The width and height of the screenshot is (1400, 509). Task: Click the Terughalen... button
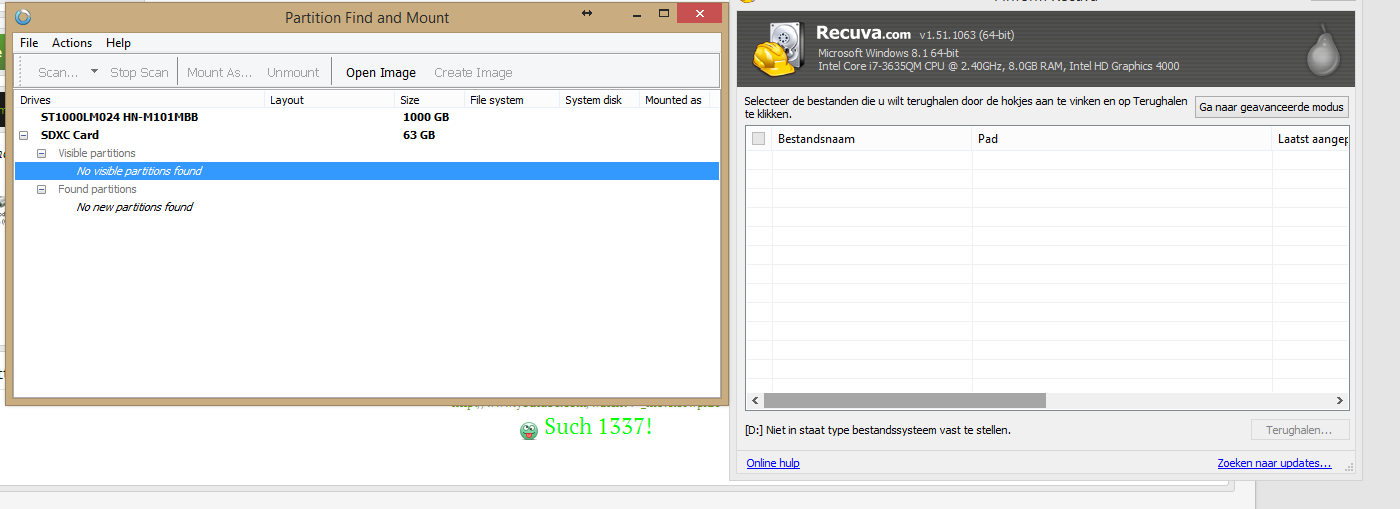pos(1300,430)
